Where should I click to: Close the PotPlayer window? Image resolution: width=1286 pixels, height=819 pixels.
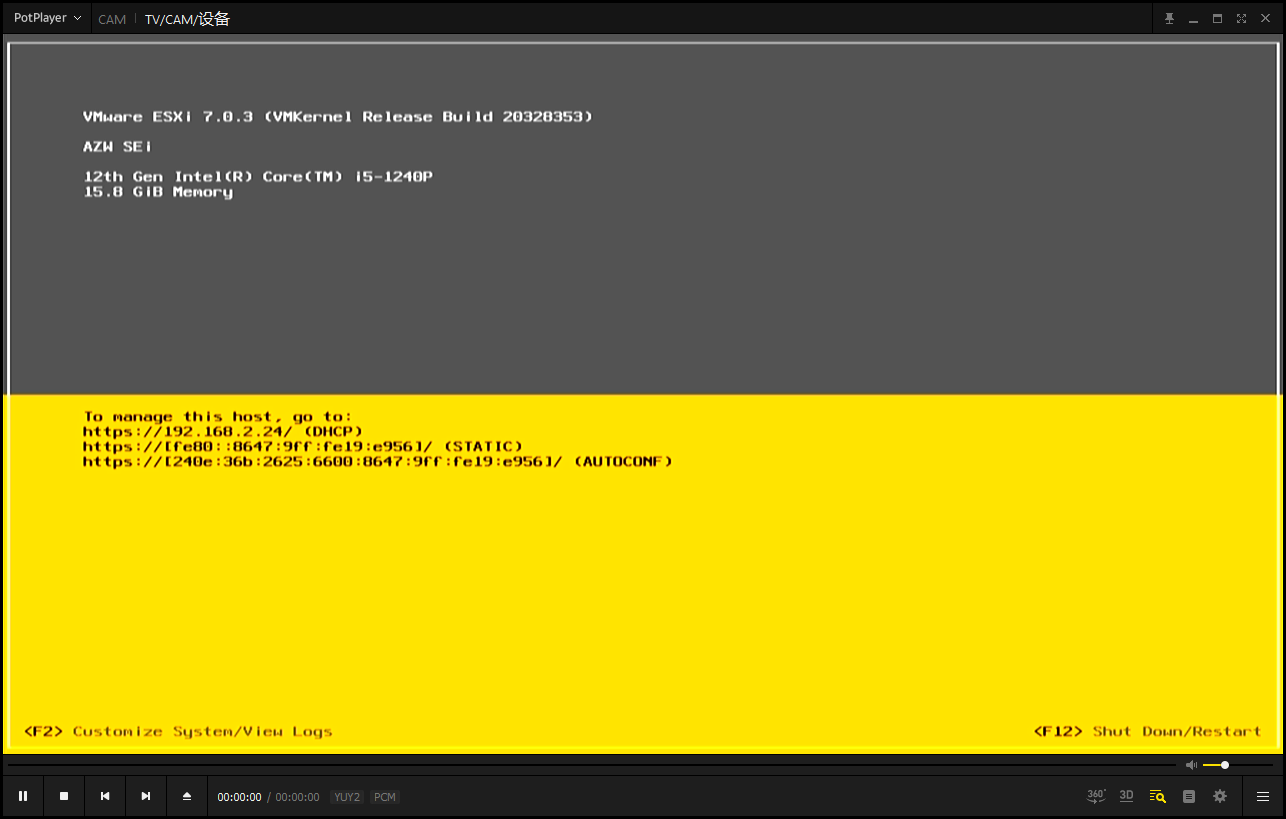tap(1266, 18)
